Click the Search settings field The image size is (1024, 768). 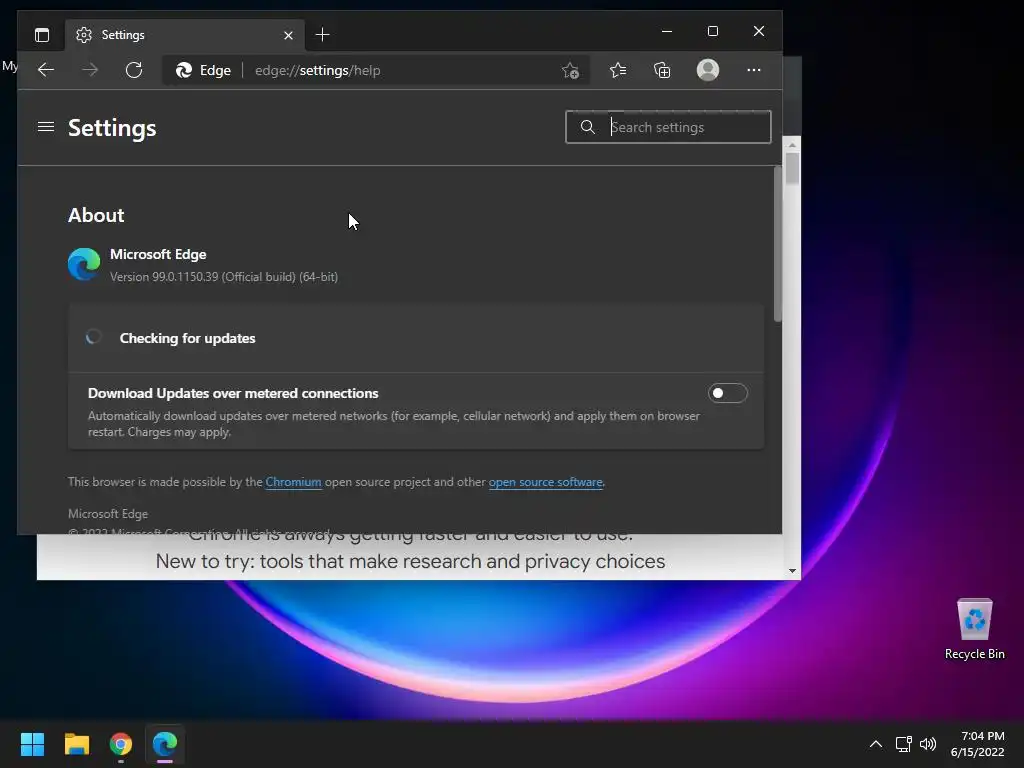668,127
